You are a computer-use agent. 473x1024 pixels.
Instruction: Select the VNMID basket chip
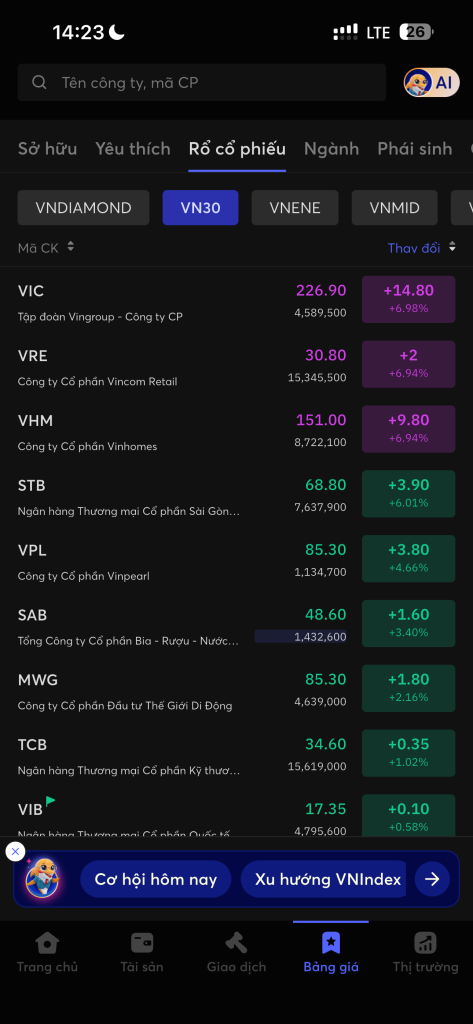click(x=395, y=208)
